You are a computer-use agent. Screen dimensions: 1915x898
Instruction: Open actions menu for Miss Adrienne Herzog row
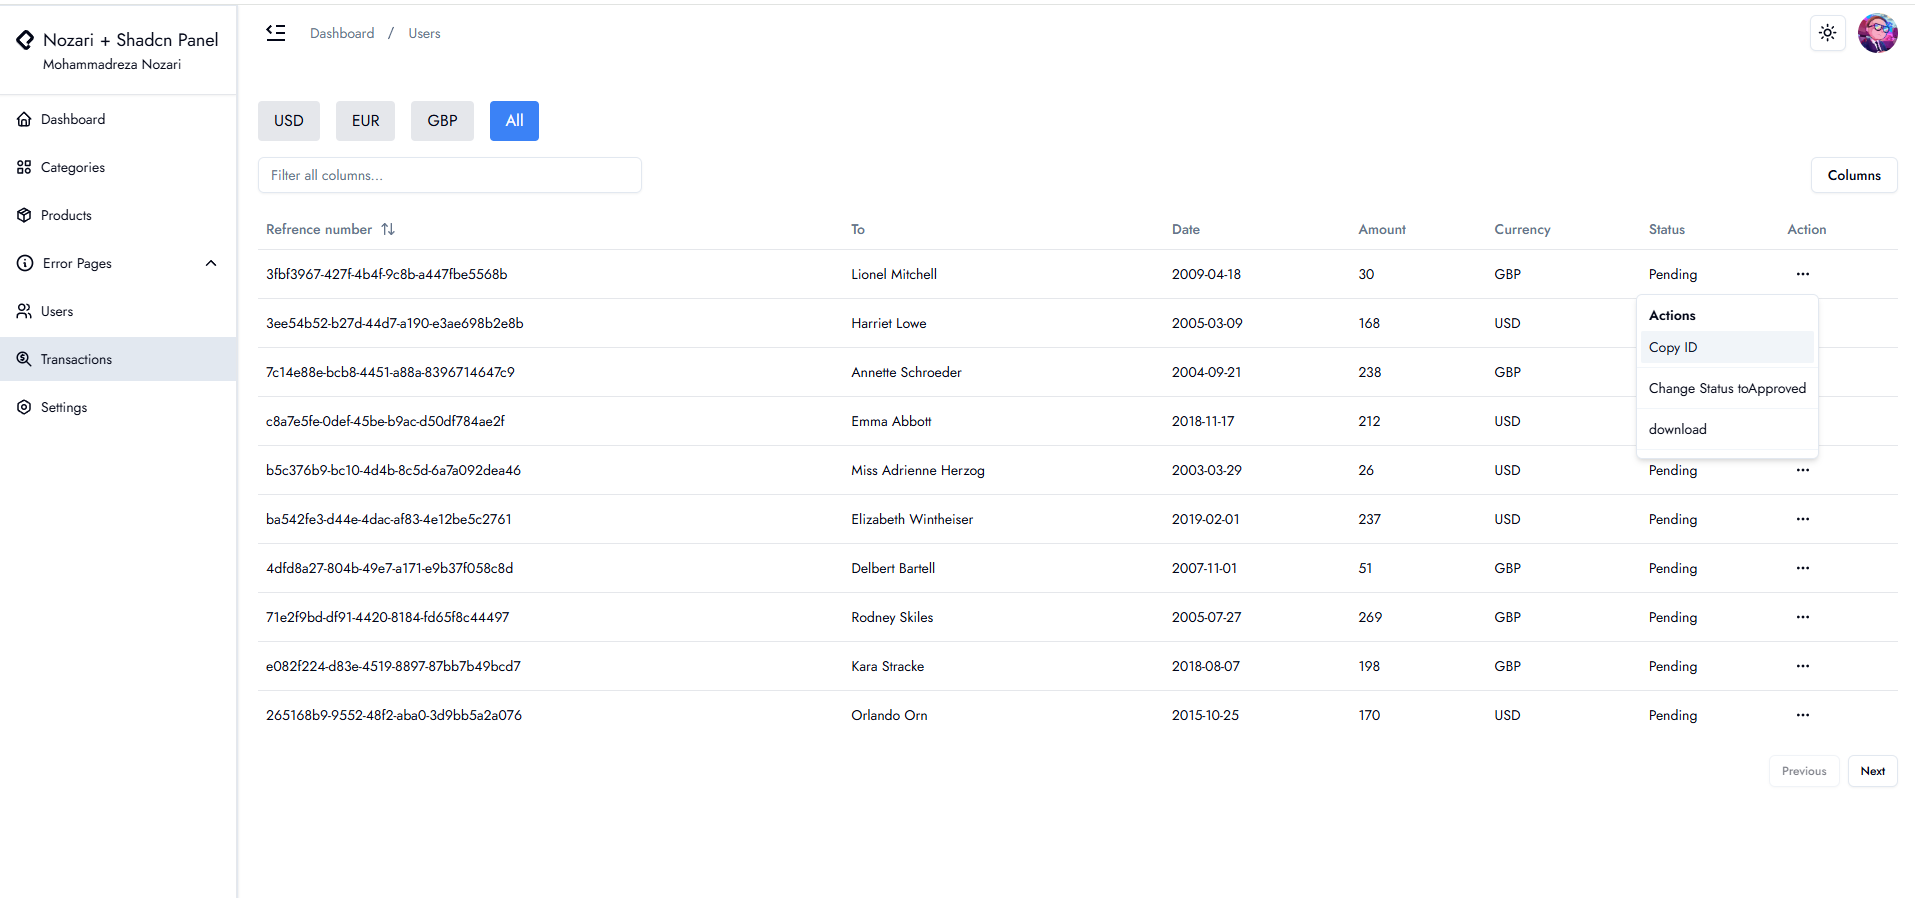[1803, 470]
